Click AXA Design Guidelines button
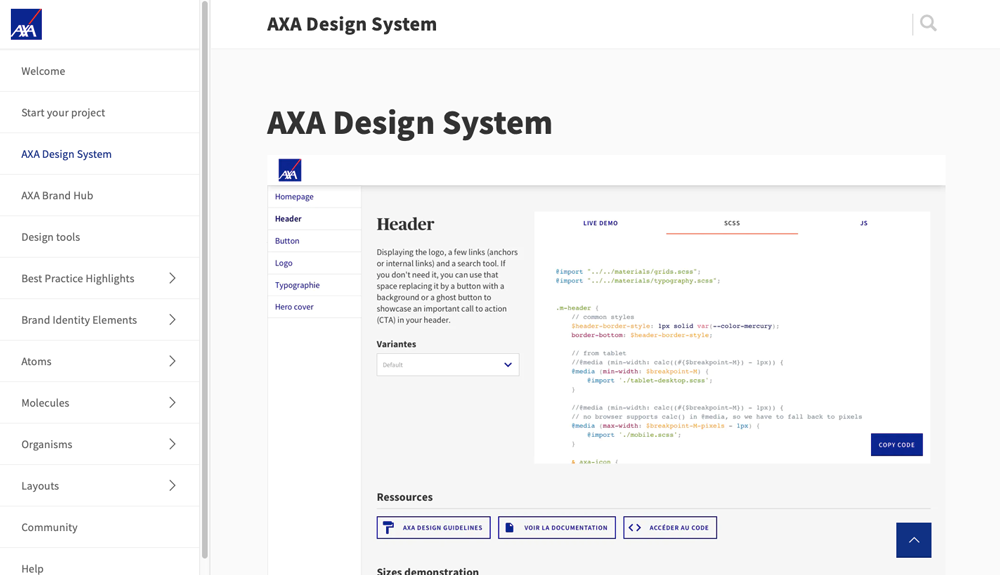Viewport: 1000px width, 575px height. (433, 527)
